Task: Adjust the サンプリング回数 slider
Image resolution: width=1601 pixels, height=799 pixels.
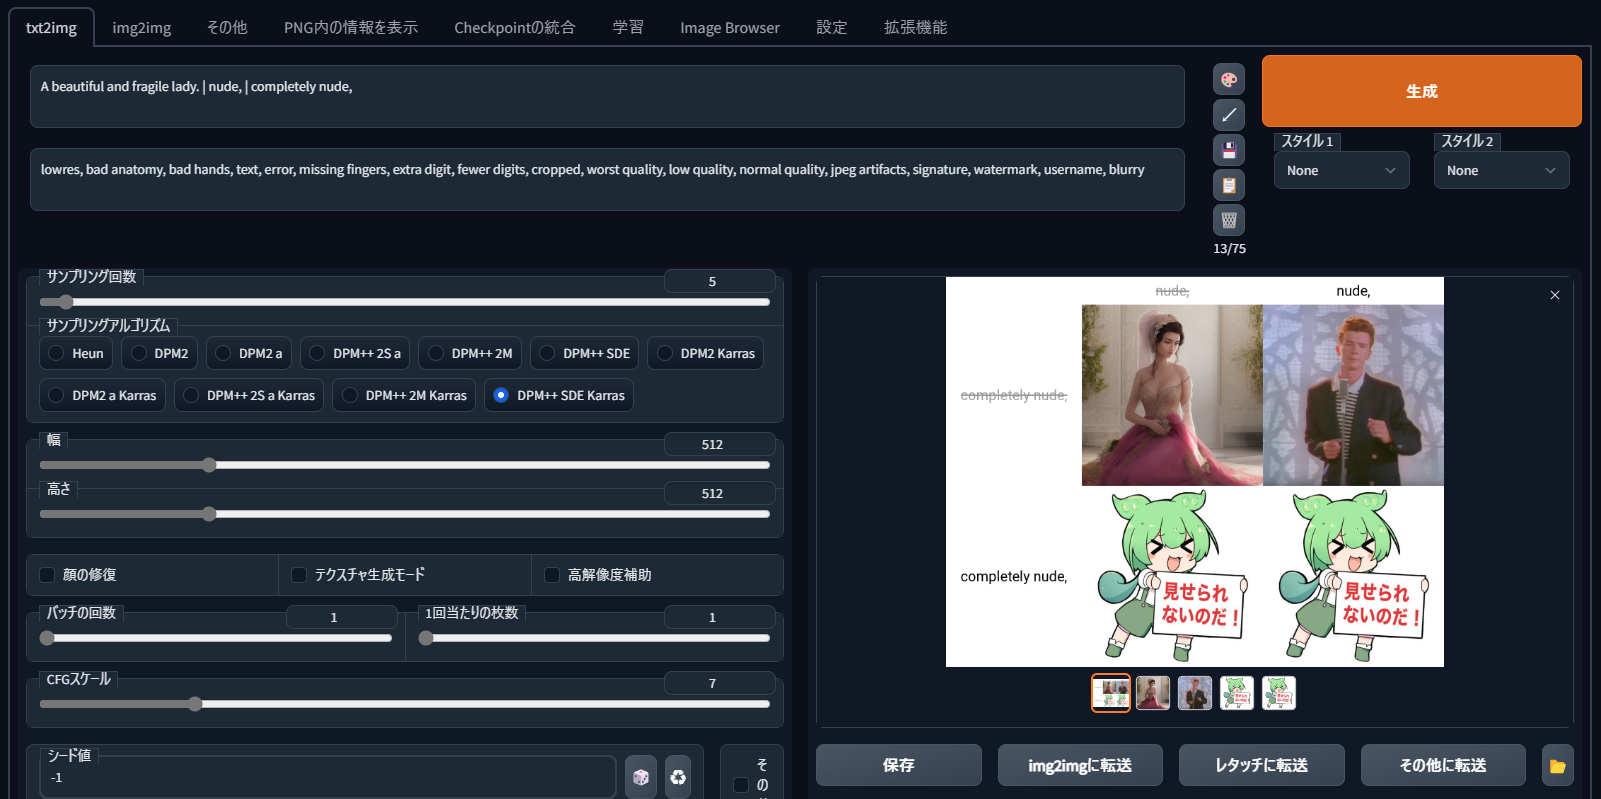Action: pos(405,302)
